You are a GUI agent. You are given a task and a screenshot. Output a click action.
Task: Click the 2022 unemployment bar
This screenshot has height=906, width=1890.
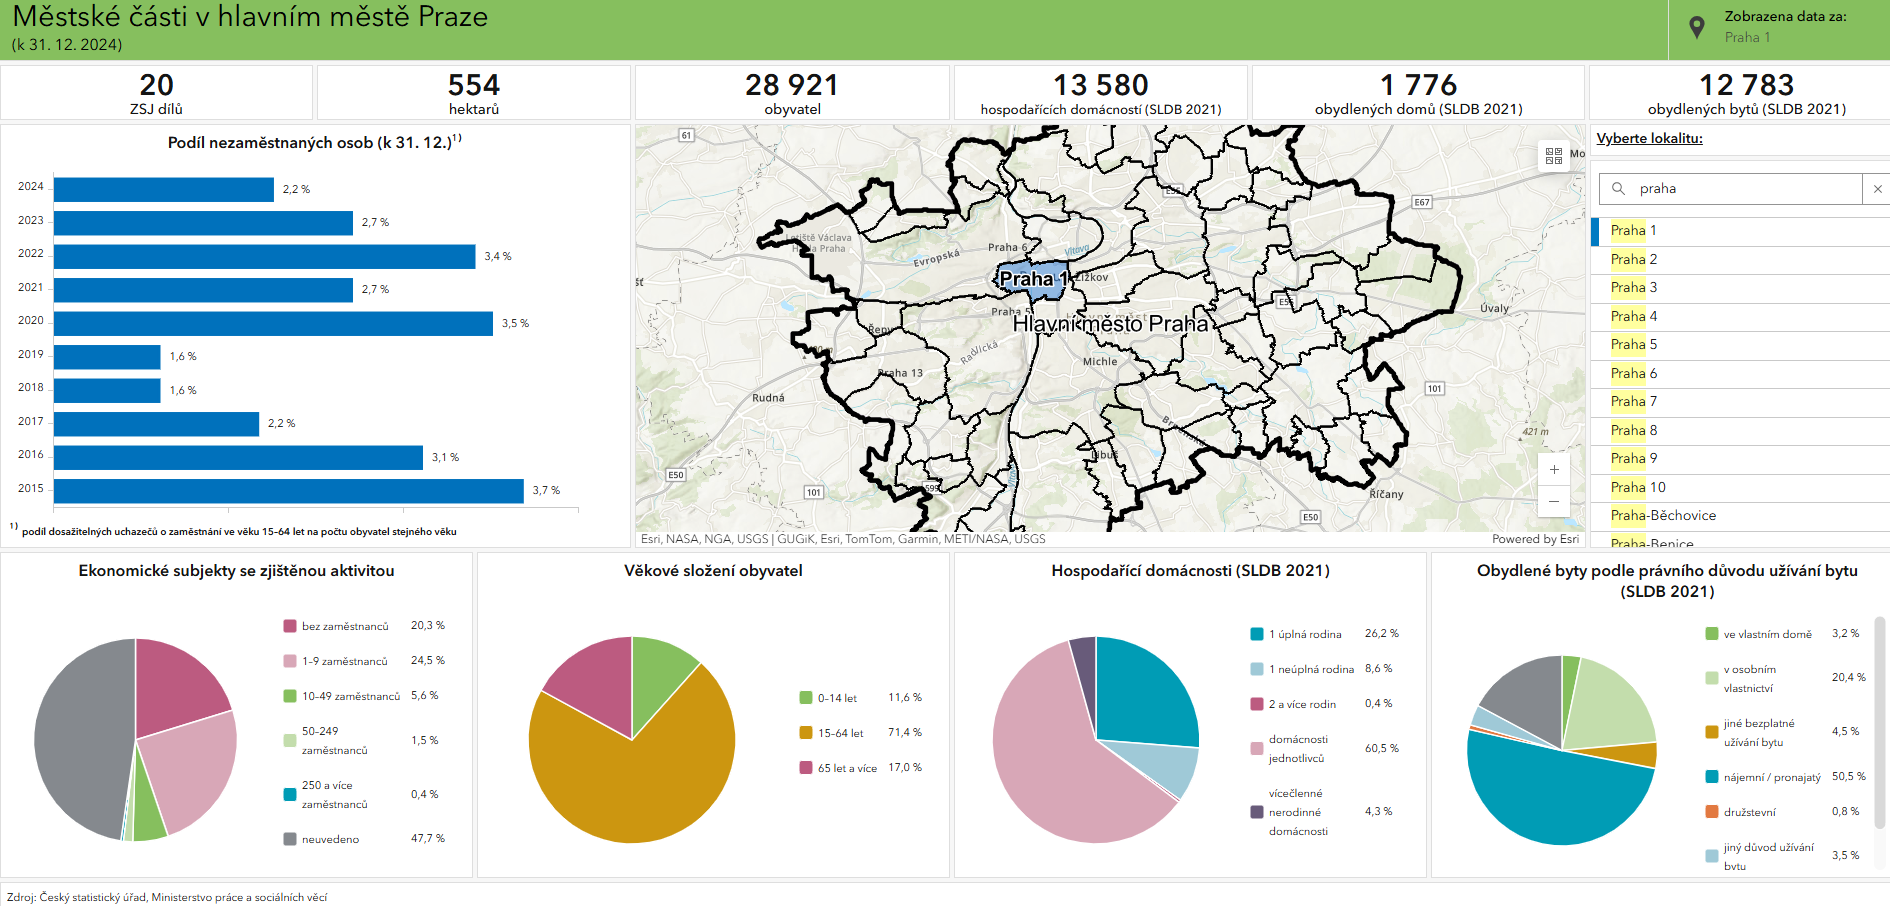click(264, 257)
